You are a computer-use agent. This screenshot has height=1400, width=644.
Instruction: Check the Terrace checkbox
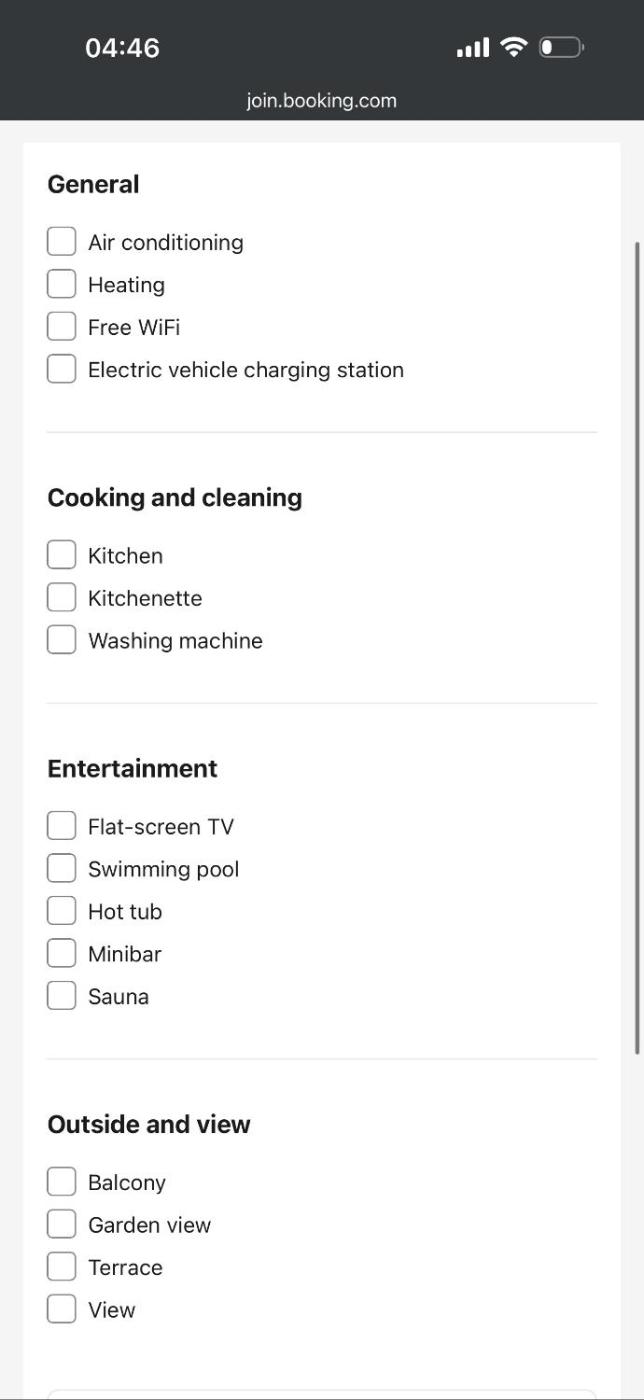61,1267
